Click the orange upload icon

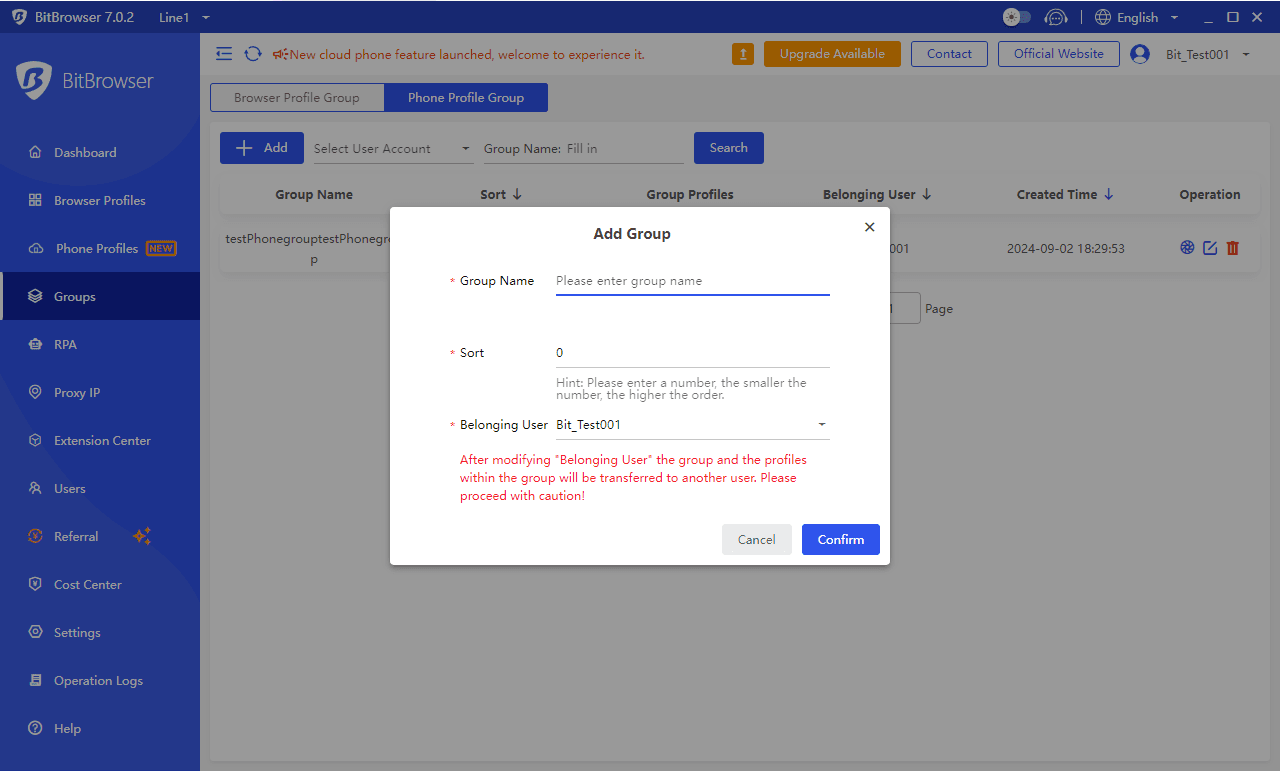pos(742,54)
